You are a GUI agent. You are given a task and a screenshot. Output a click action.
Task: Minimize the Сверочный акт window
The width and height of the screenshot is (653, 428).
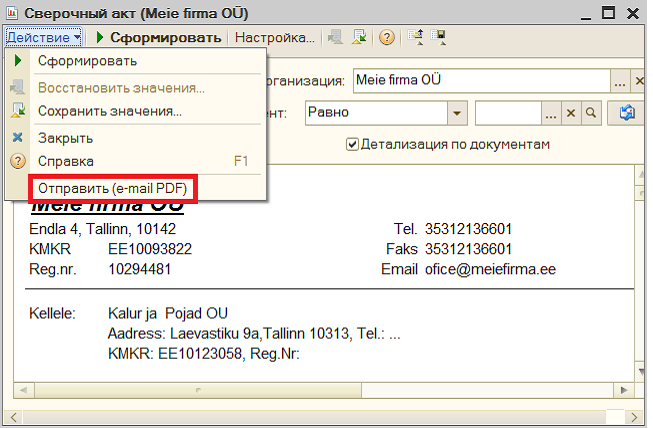click(x=586, y=14)
